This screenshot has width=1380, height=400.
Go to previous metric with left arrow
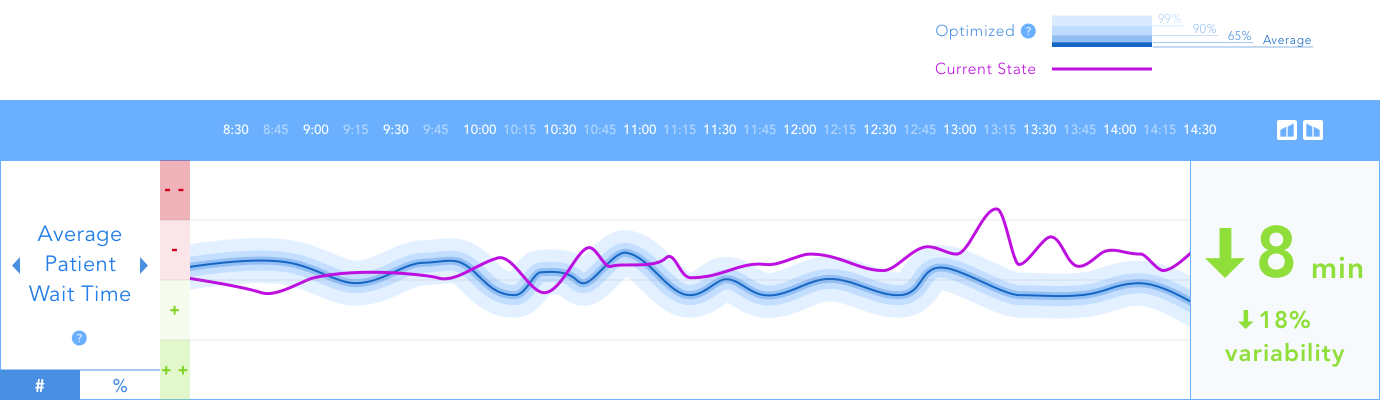[x=16, y=265]
